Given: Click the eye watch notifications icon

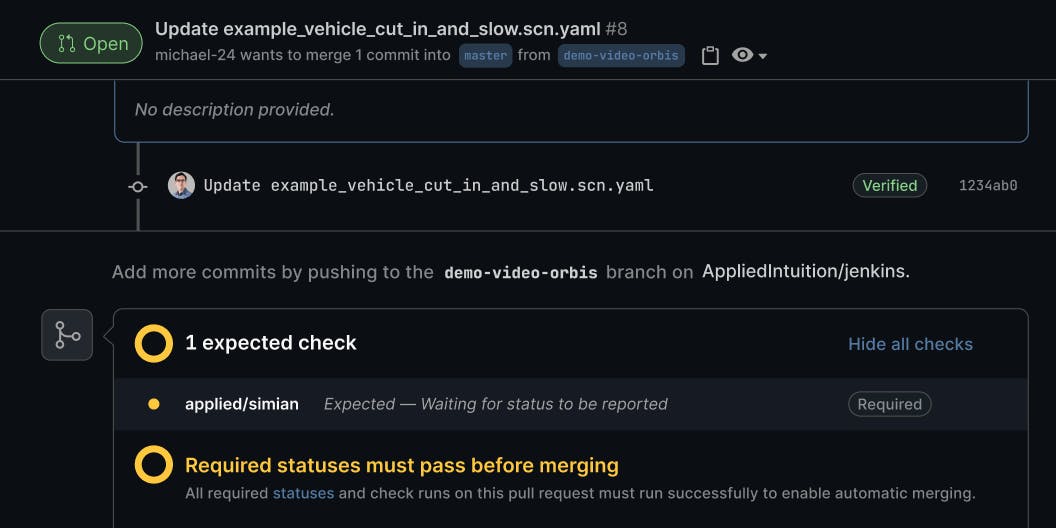Looking at the screenshot, I should click(x=742, y=55).
